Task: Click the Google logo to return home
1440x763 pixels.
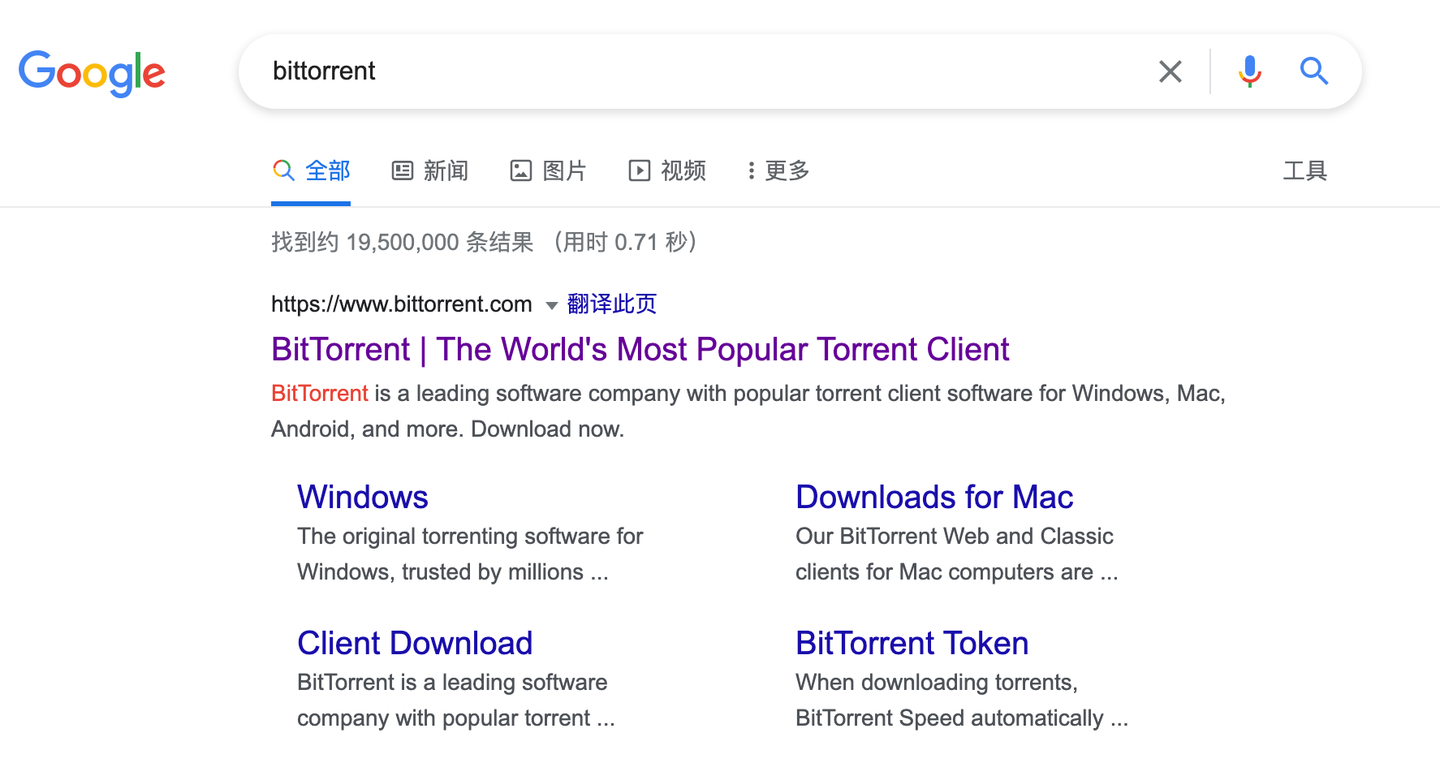Action: (91, 72)
